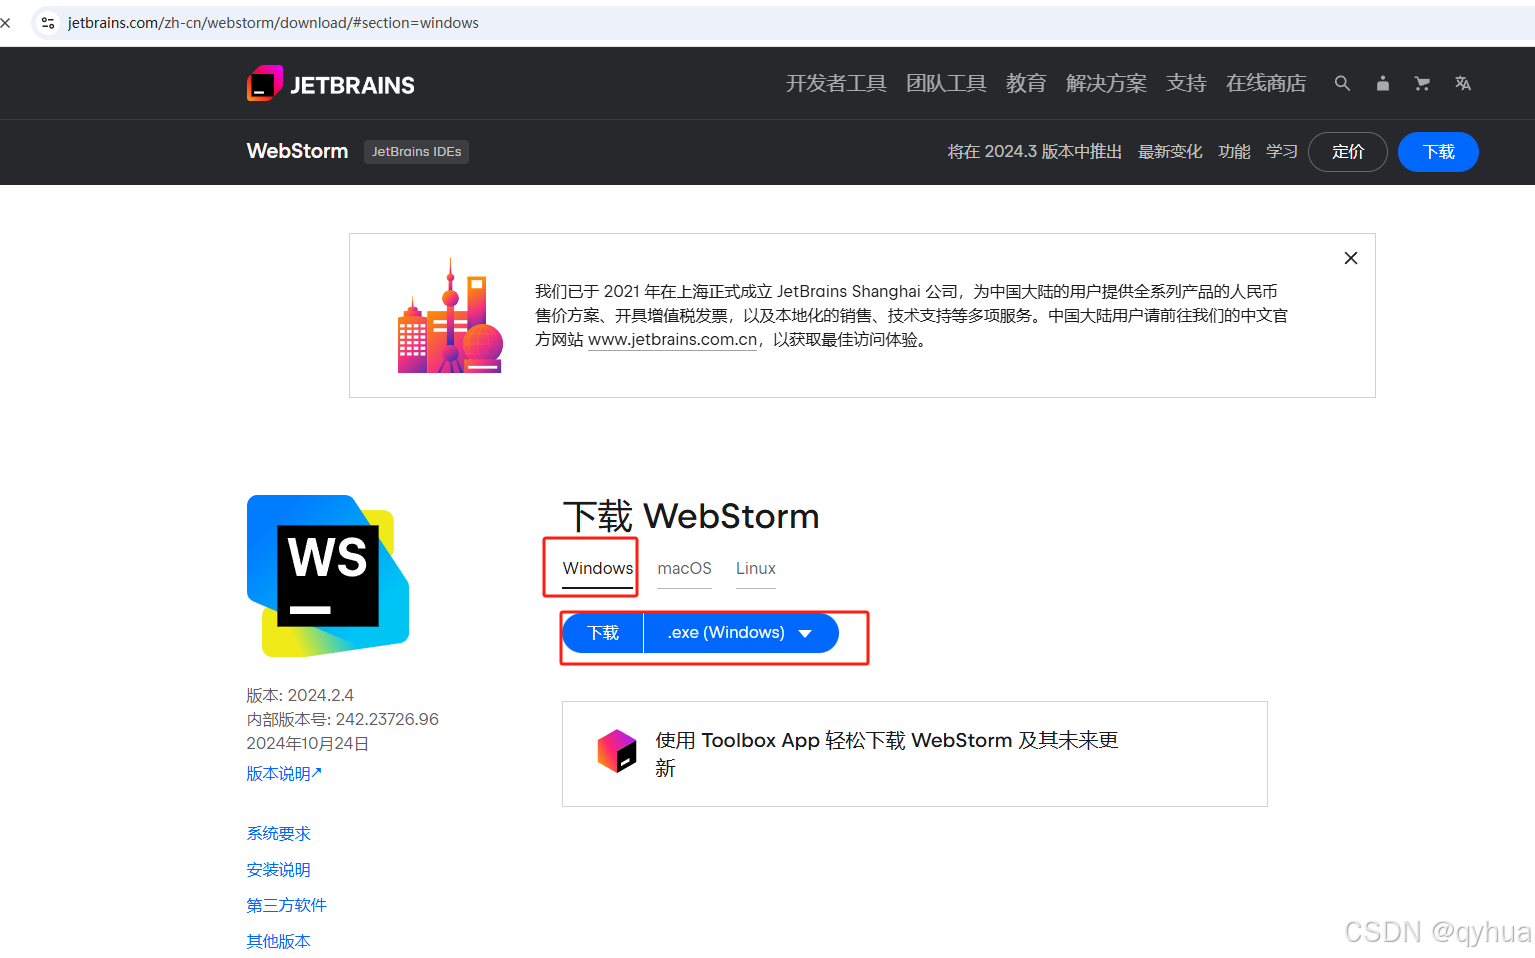Stop loading with the browser X icon
This screenshot has width=1535, height=958.
click(x=6, y=22)
